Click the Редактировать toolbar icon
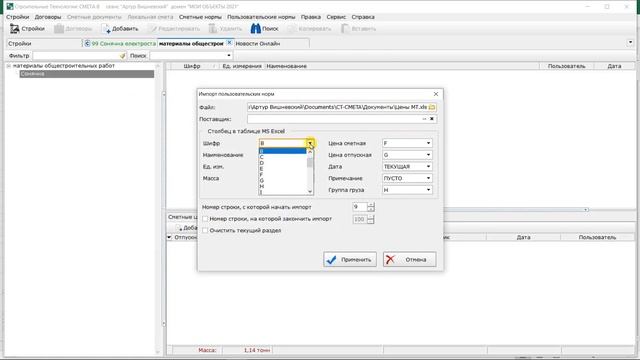Viewport: 640px width, 360px height. pos(152,29)
